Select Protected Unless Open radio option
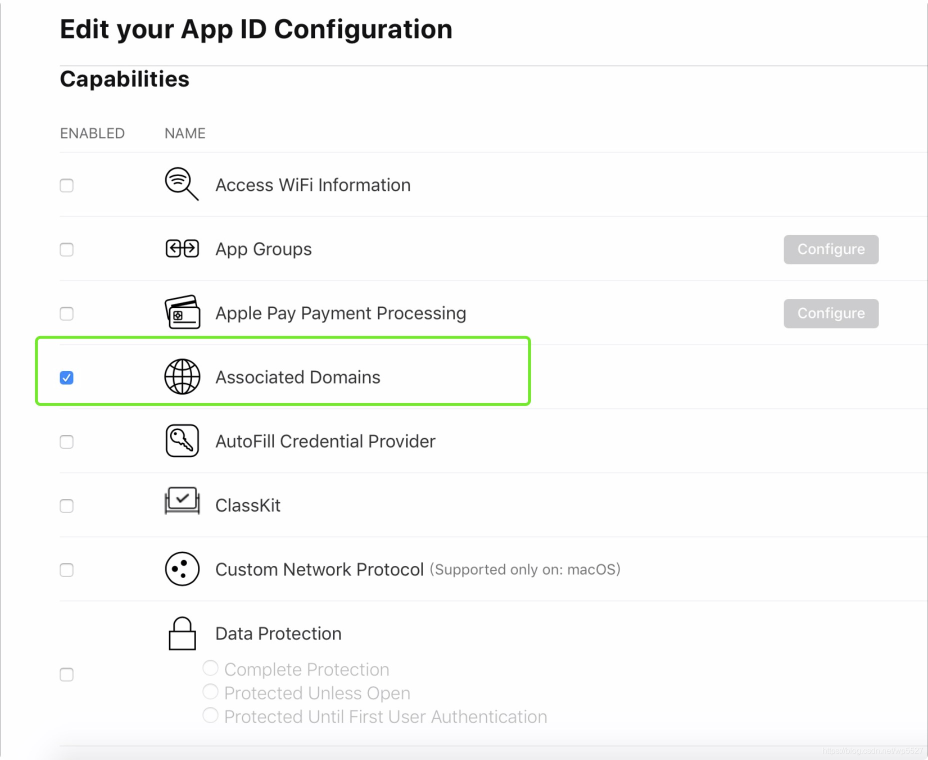Viewport: 928px width, 760px height. [210, 691]
